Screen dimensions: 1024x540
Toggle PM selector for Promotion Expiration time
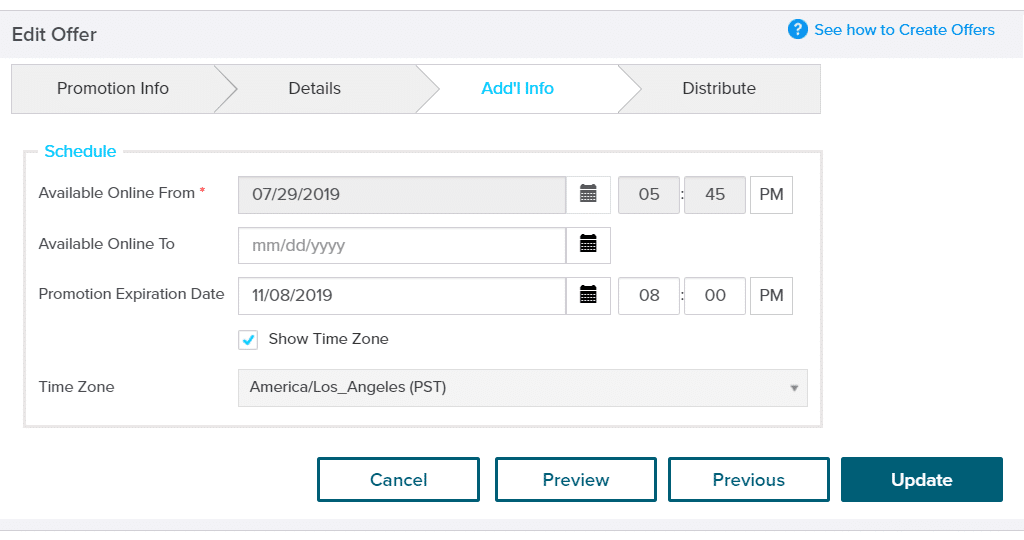coord(771,296)
